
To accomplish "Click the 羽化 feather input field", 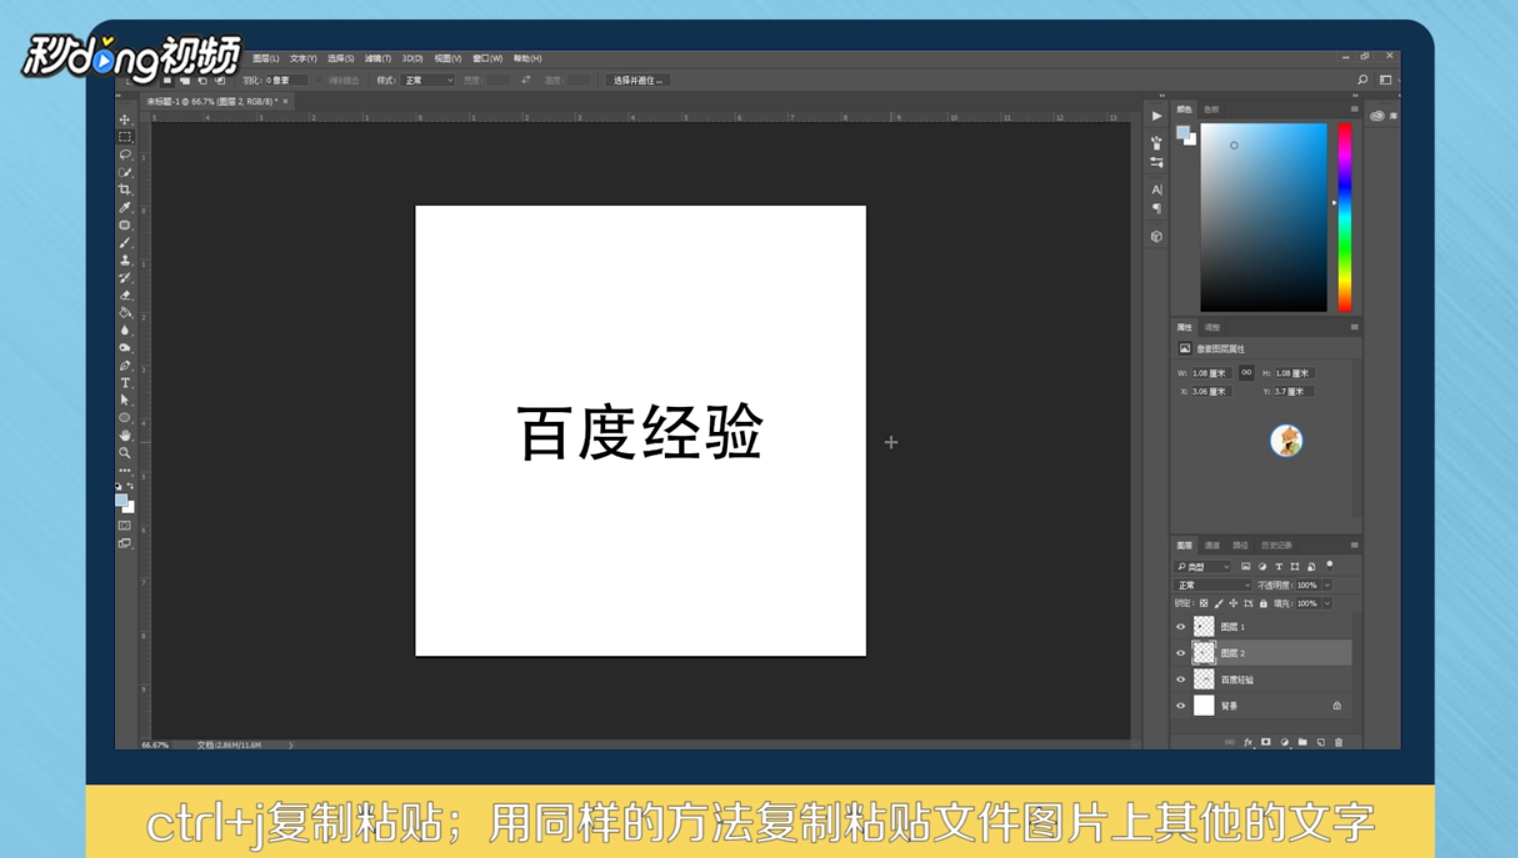I will click(x=285, y=80).
